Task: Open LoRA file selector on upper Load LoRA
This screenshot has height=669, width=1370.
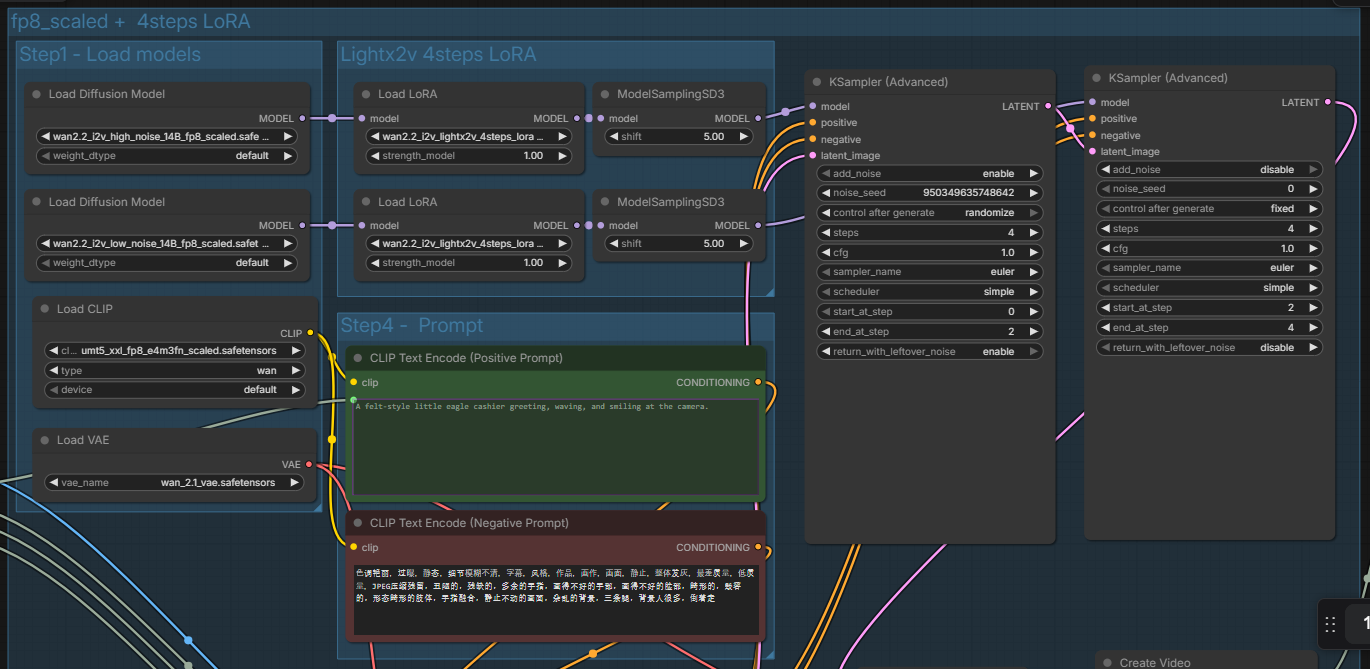Action: [468, 136]
